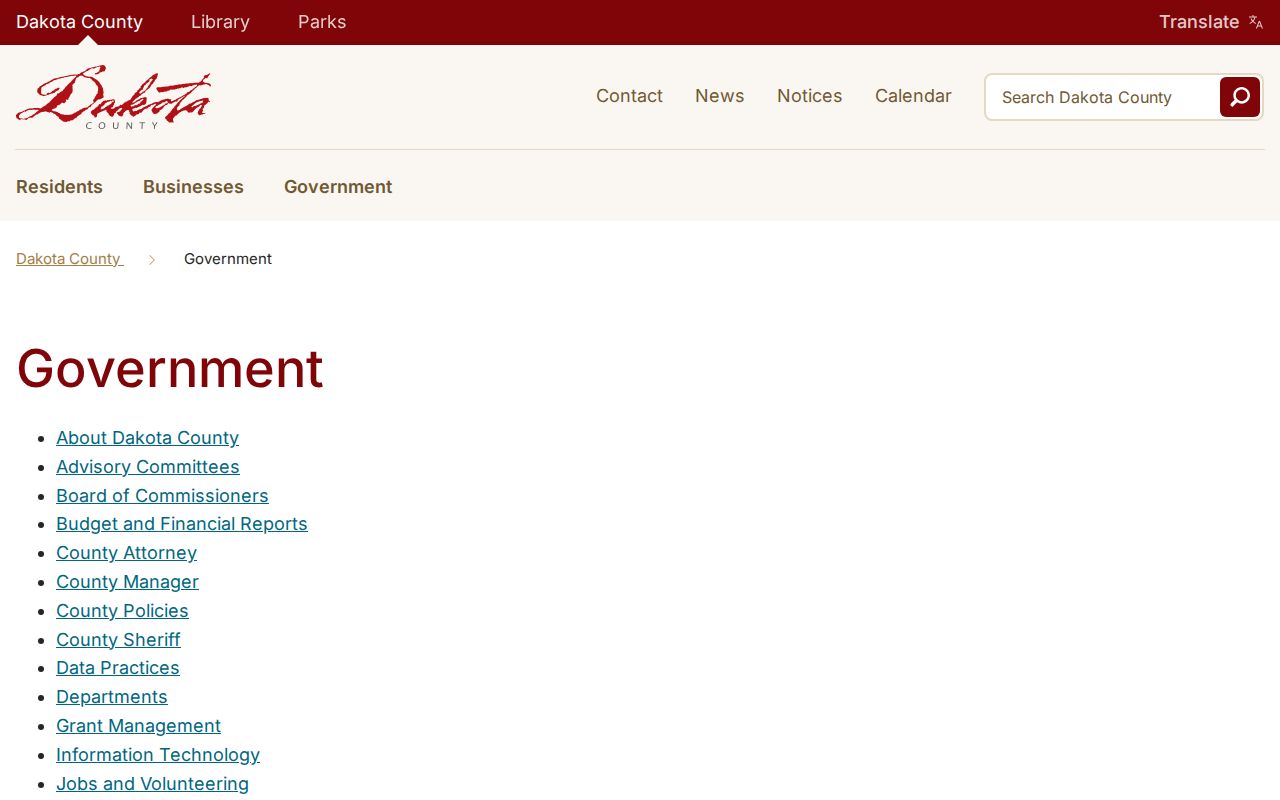Open County Manager link

point(127,582)
